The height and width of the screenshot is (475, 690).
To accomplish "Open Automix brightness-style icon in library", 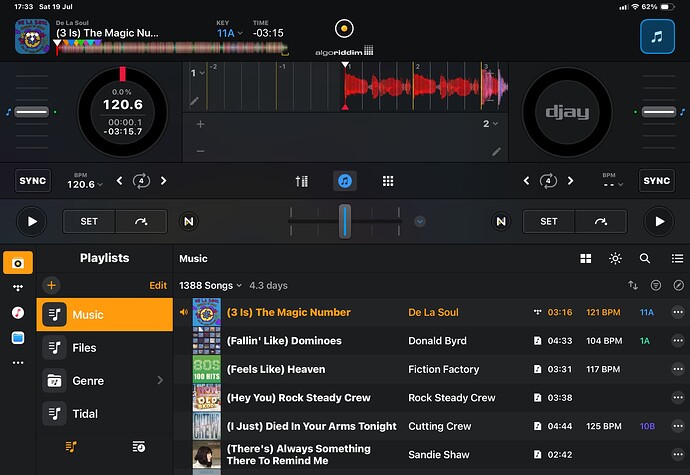I will click(x=615, y=258).
